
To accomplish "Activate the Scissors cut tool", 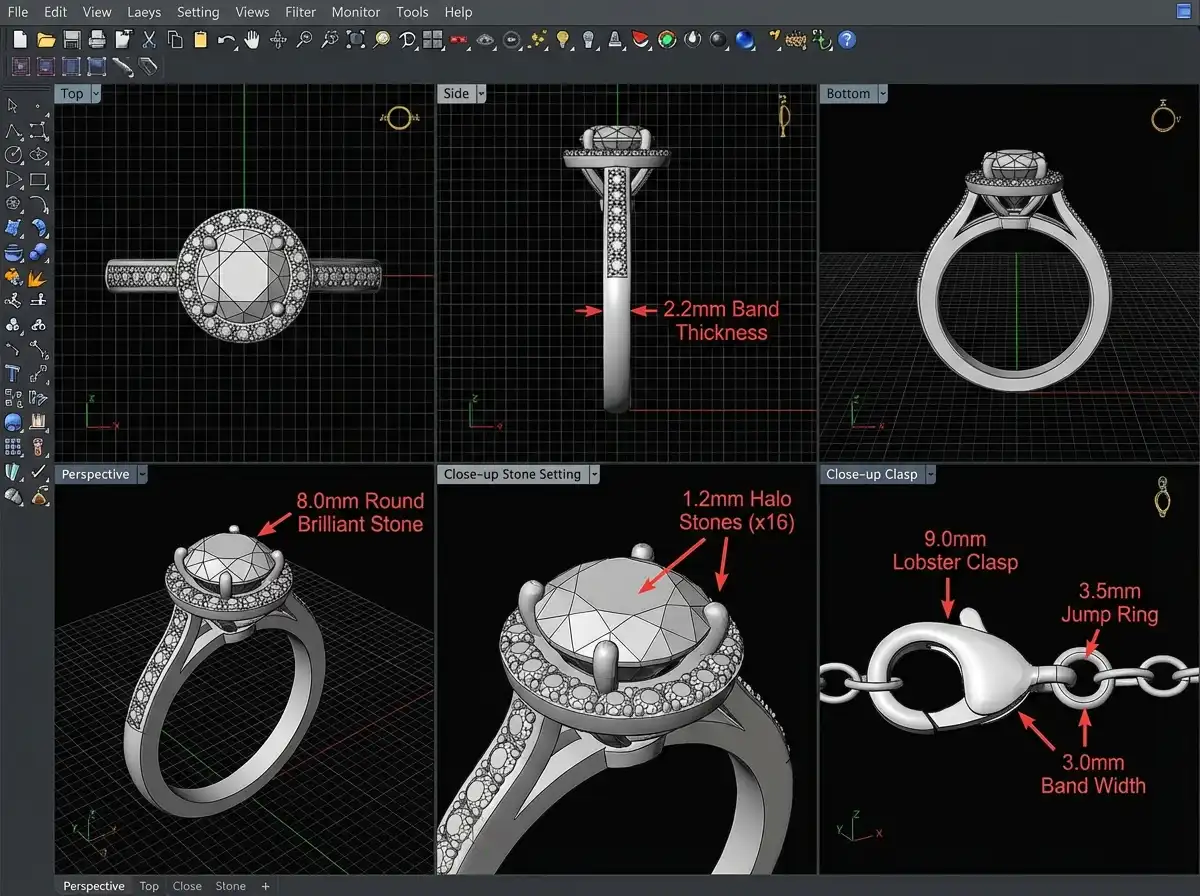I will (x=148, y=40).
